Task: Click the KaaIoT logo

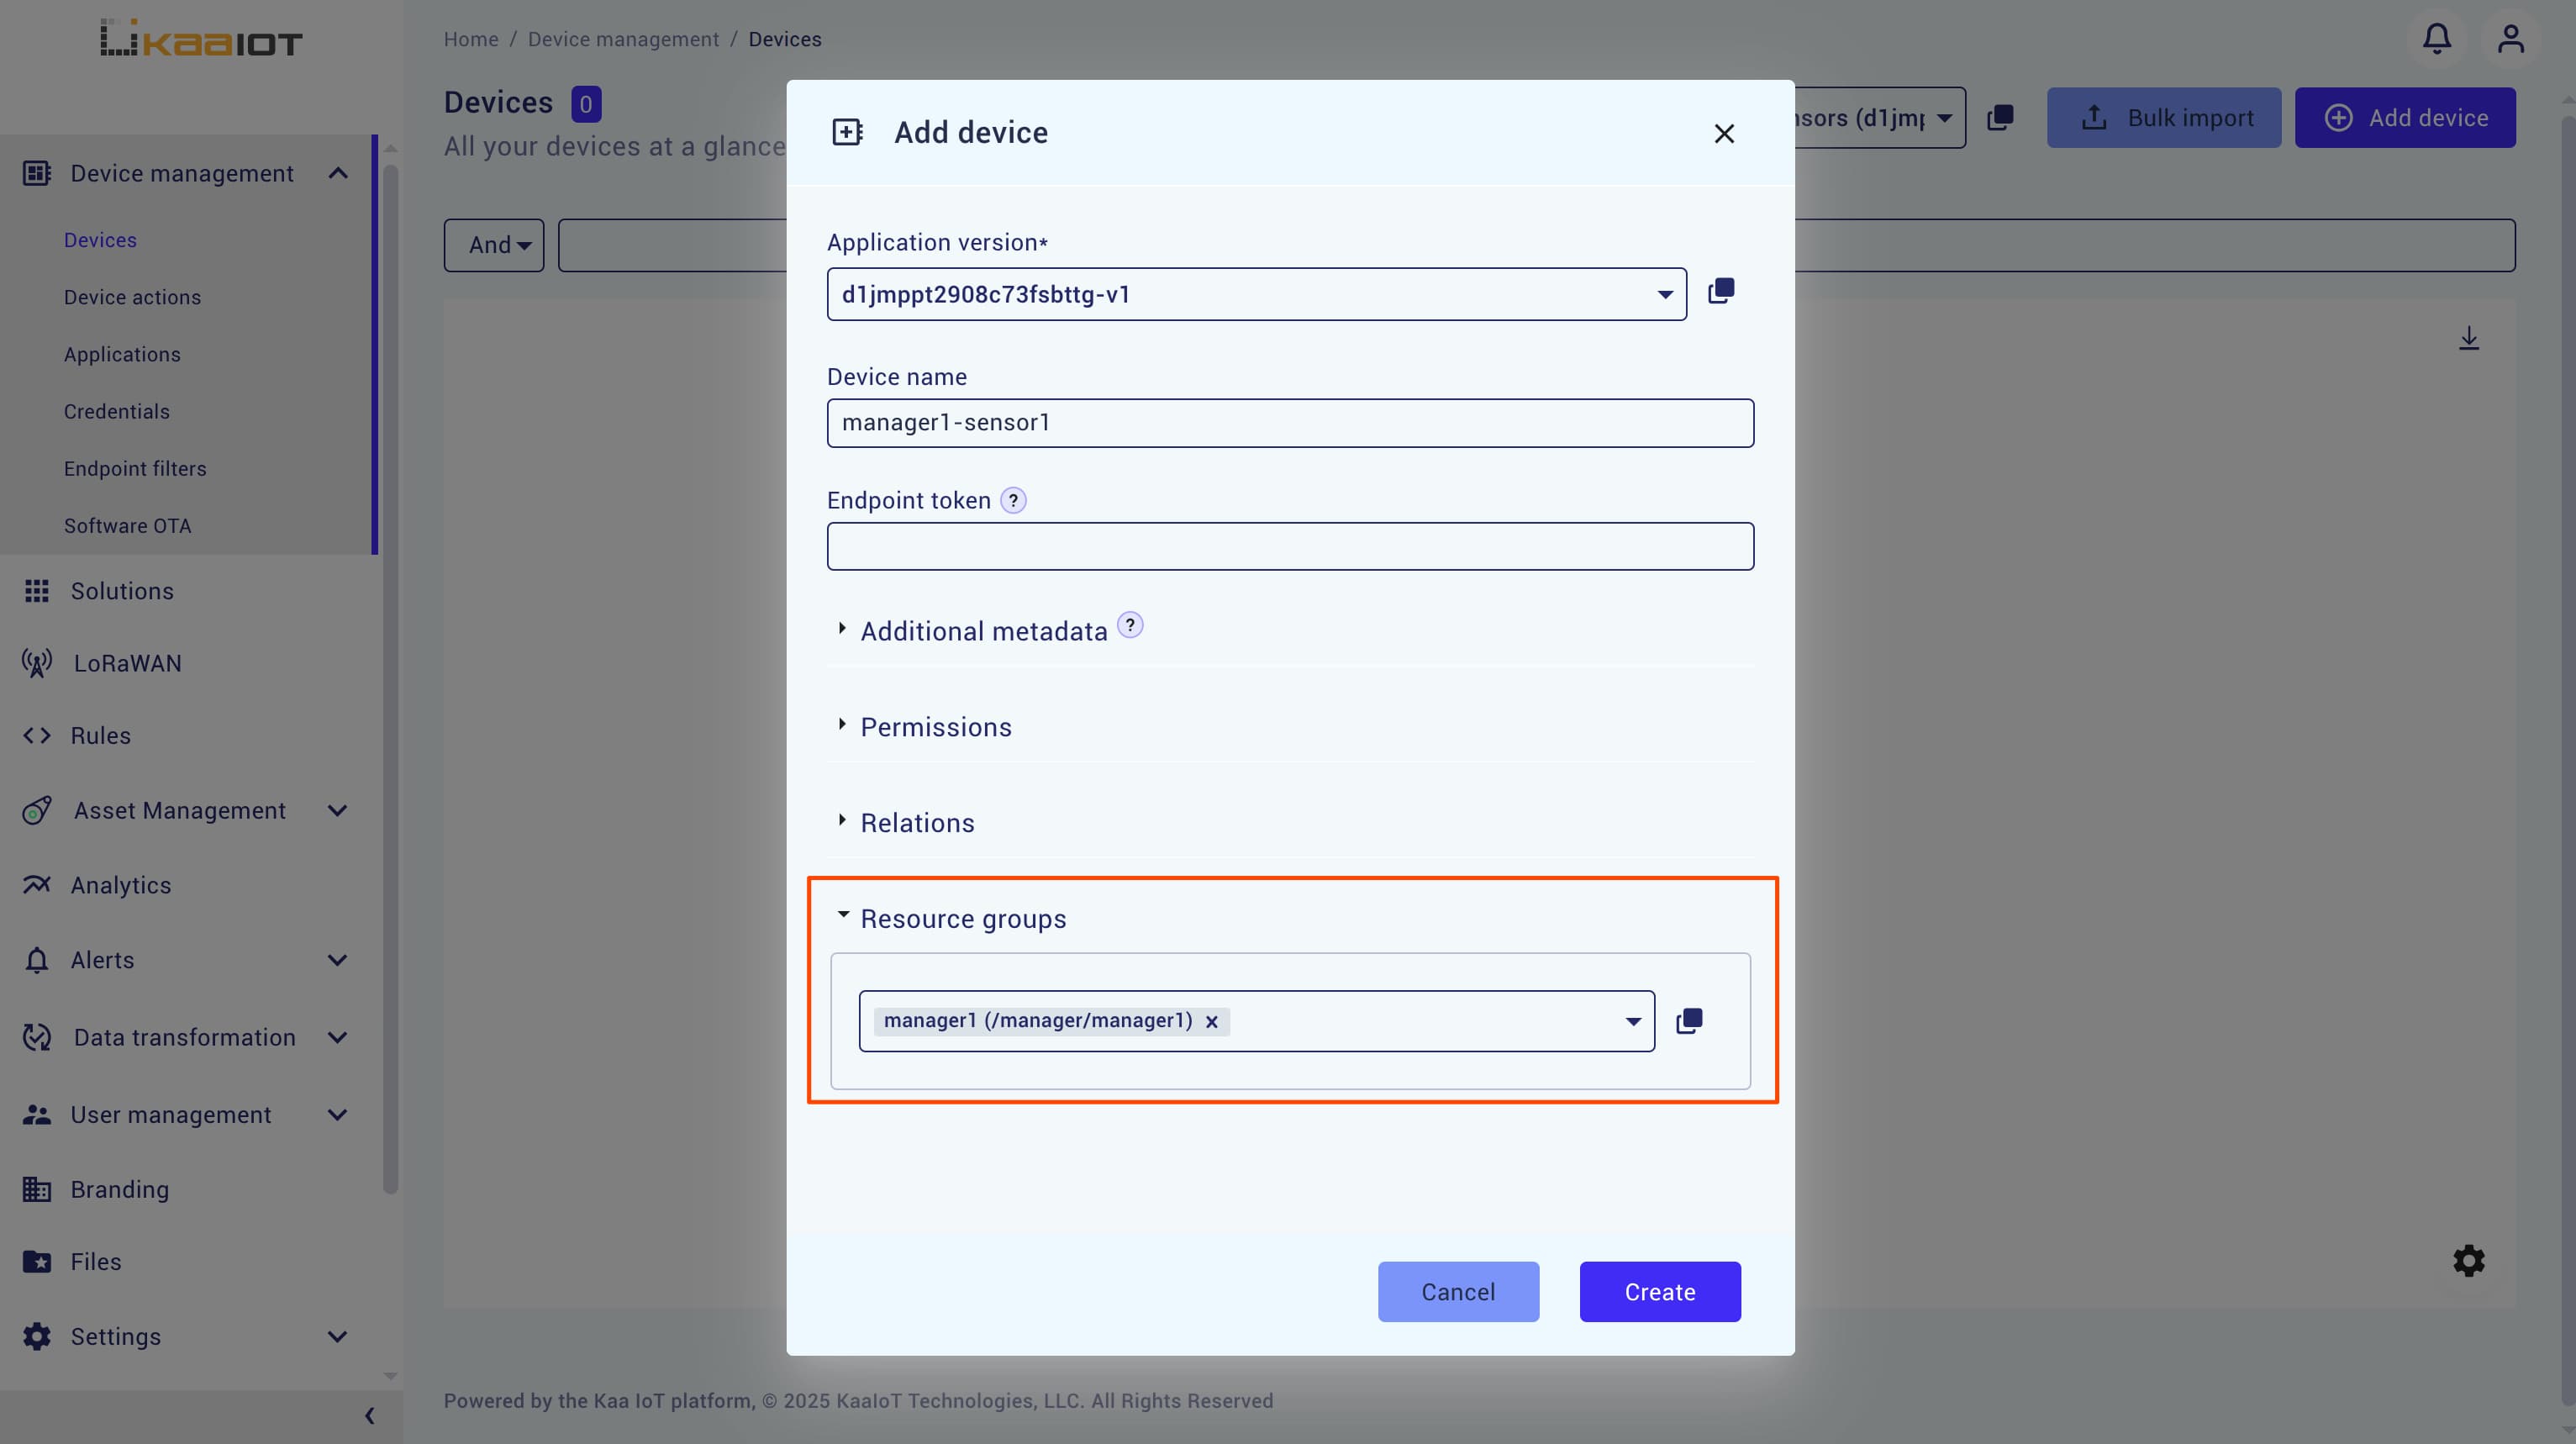Action: click(x=201, y=38)
